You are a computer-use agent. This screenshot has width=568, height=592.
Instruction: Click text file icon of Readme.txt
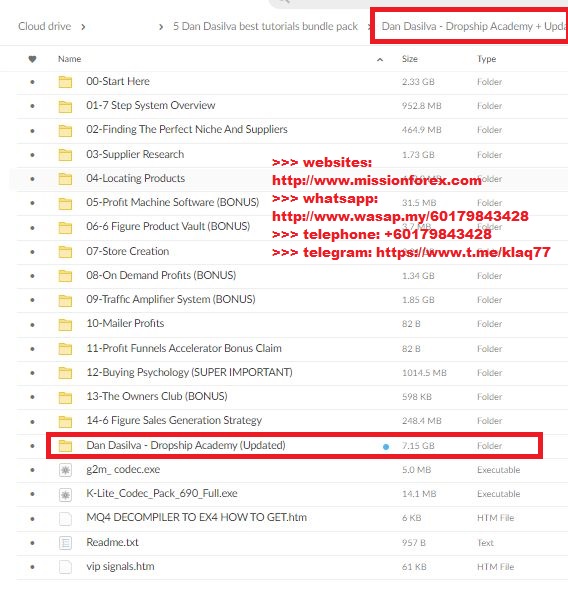pos(65,543)
